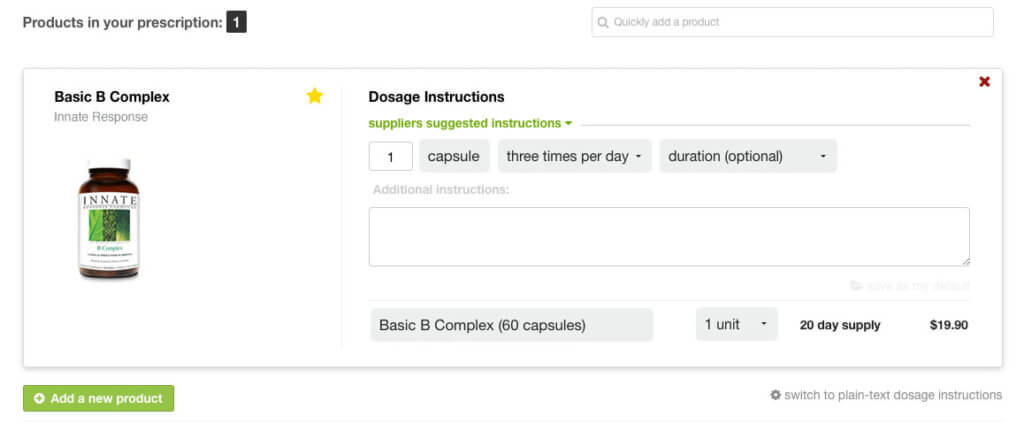Screen dimensions: 1024x424
Task: Click the plus icon on Add a new product
Action: pyautogui.click(x=39, y=398)
